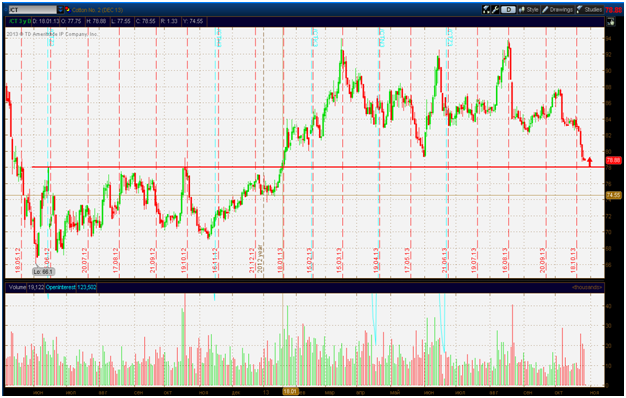Click the L: 77.55 low value

(121, 21)
